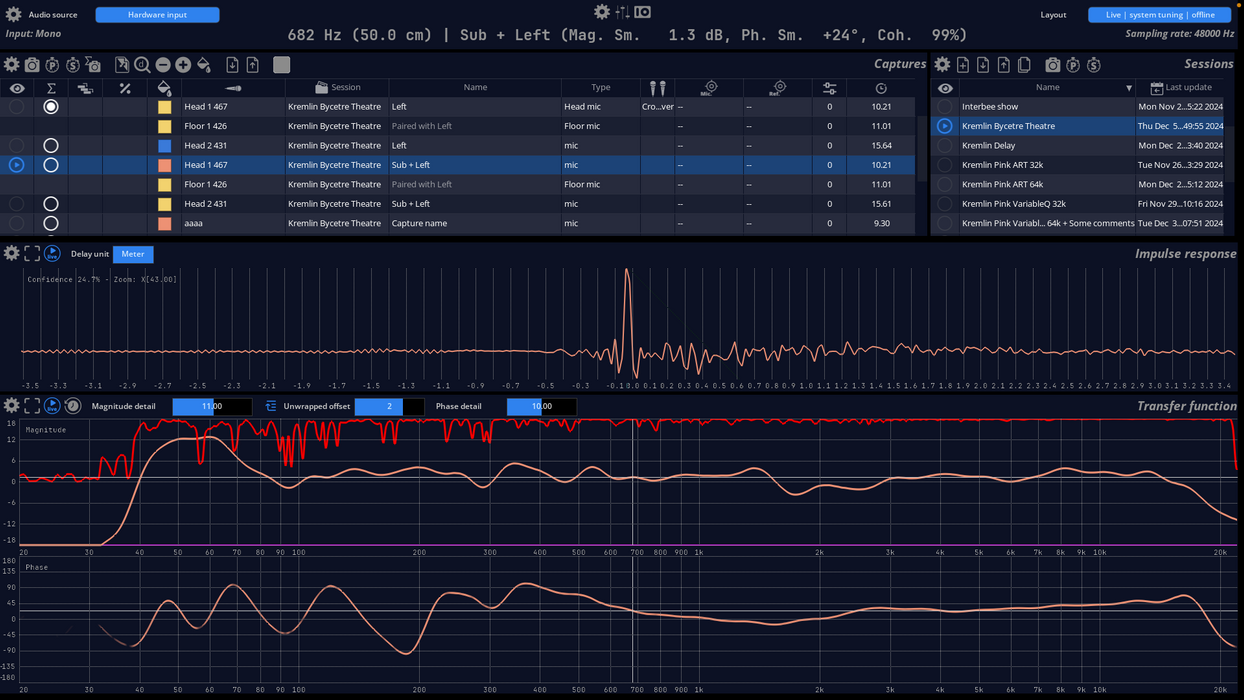Open the color fill tool in Captures toolbar
1244x700 pixels.
click(204, 64)
